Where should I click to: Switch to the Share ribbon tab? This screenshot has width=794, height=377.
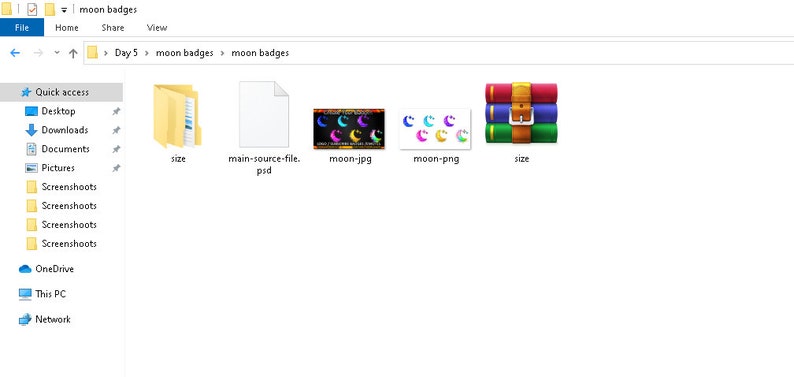(x=112, y=28)
